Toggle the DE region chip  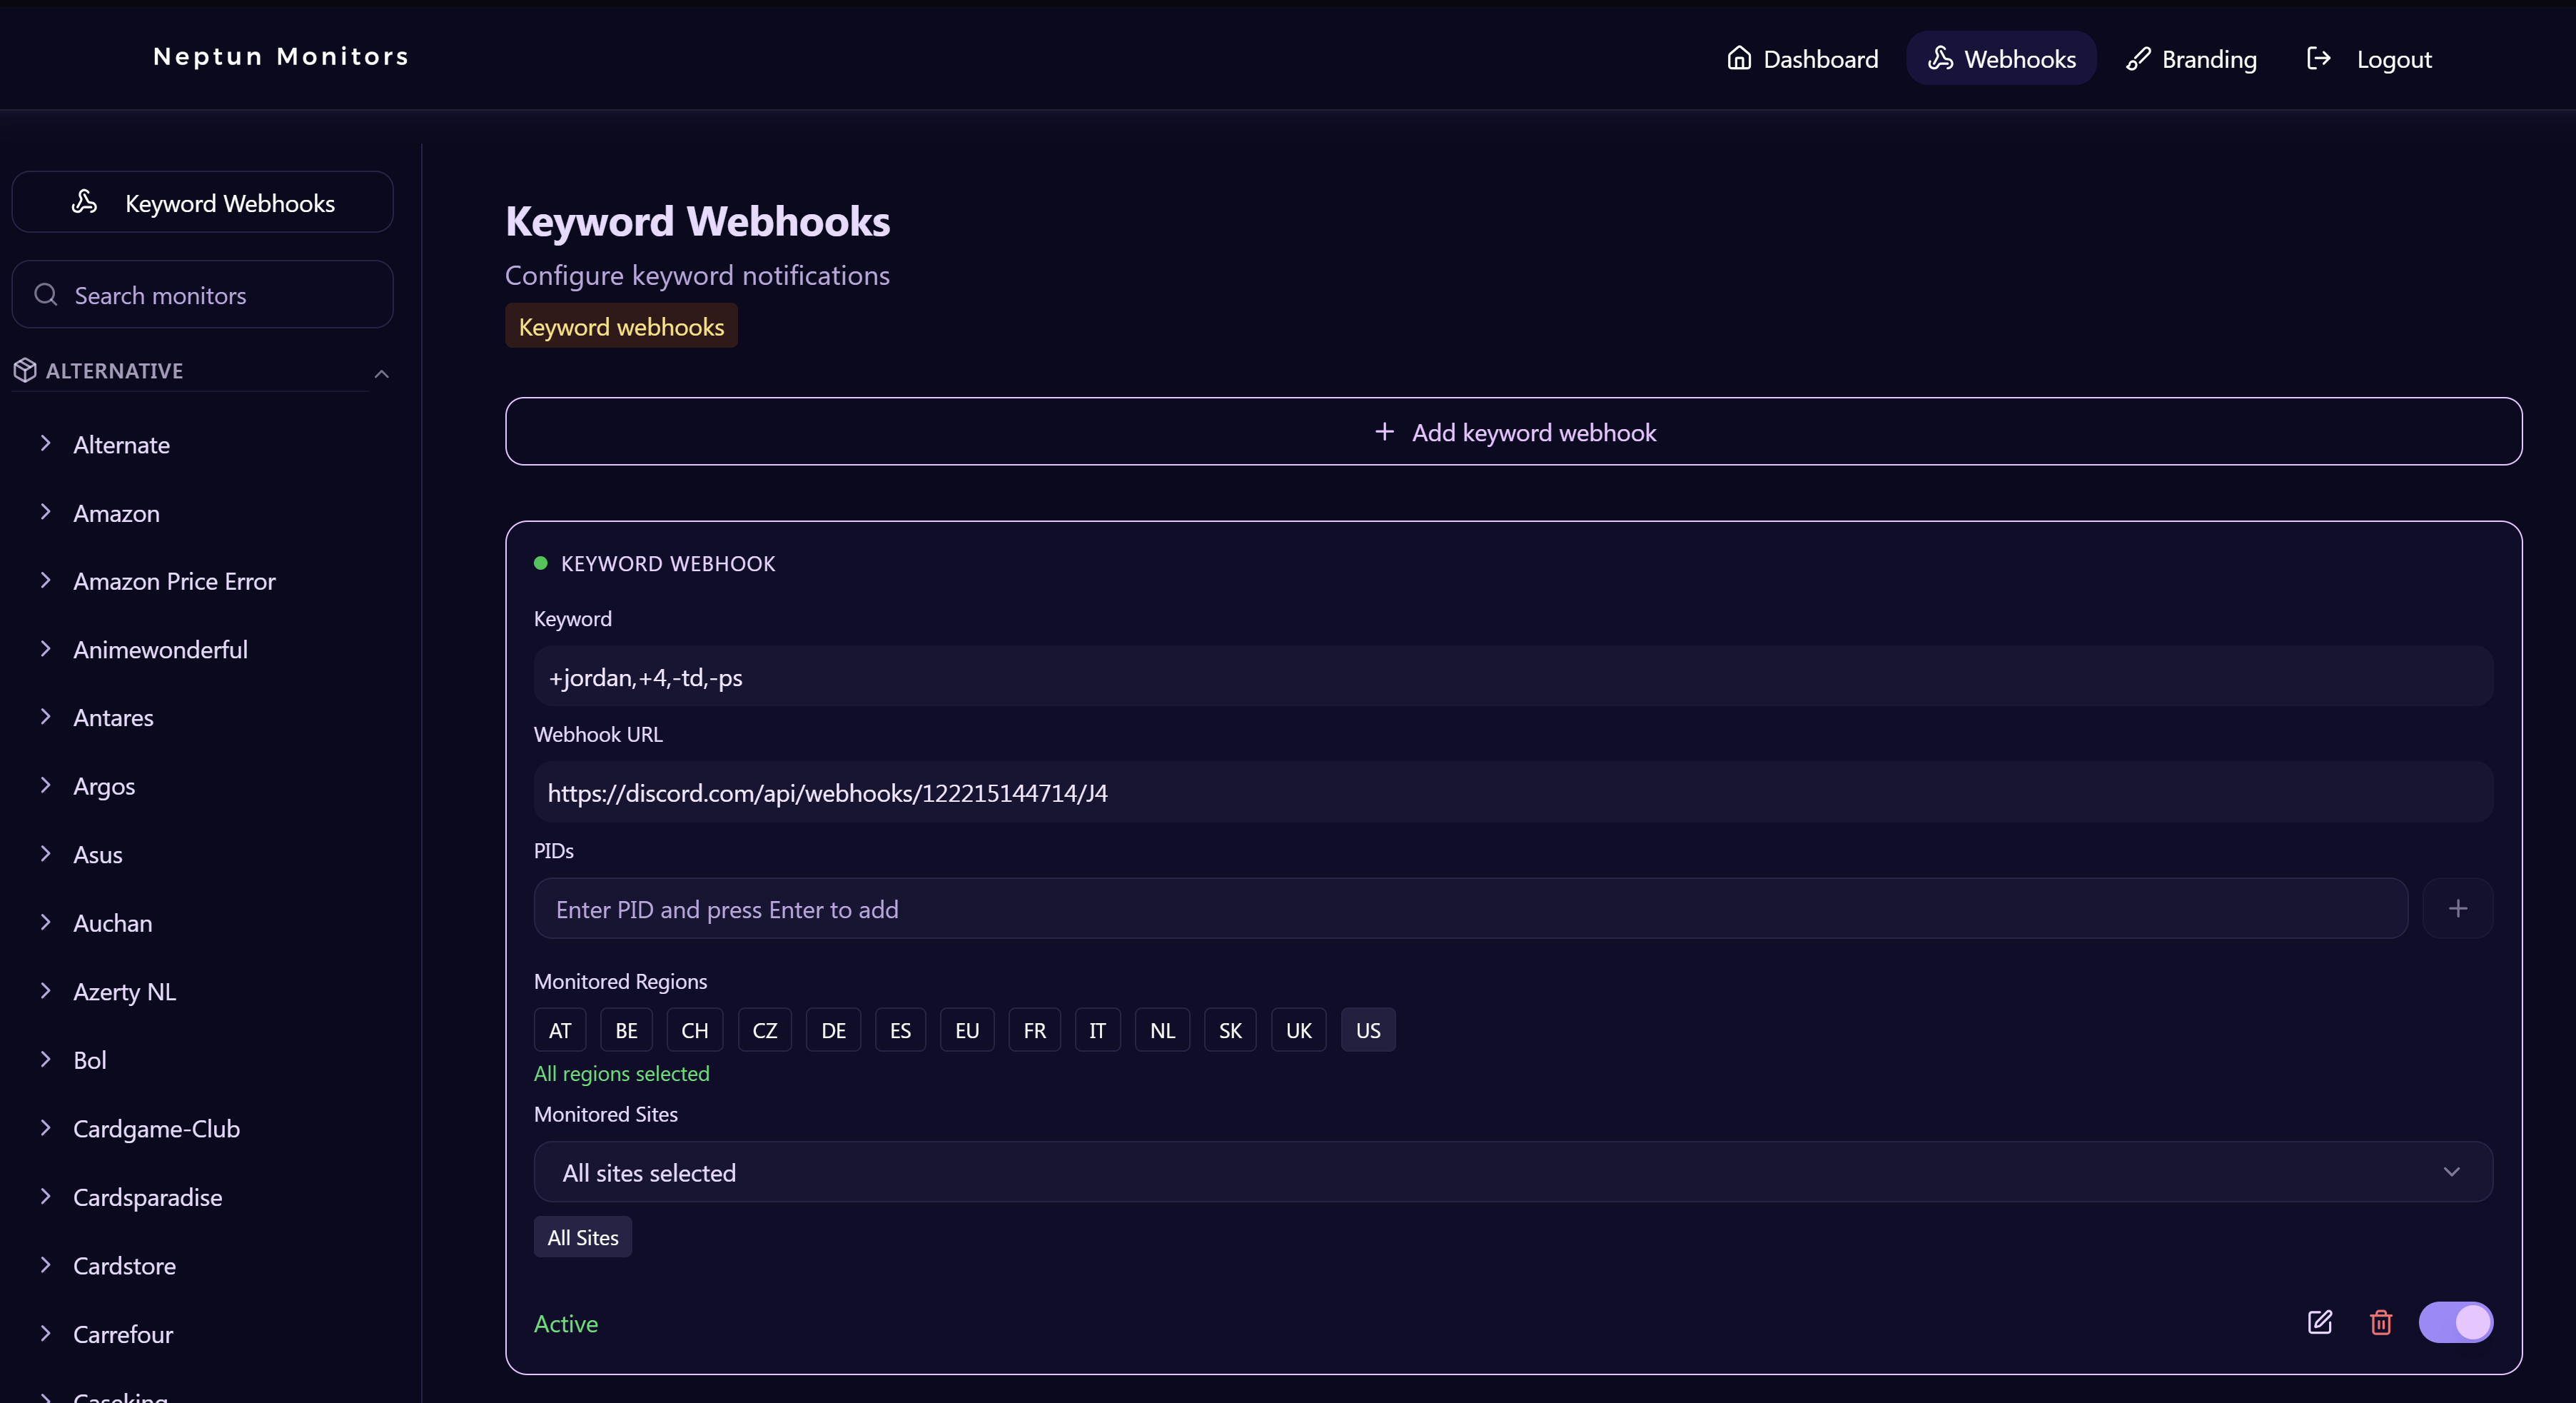click(833, 1030)
